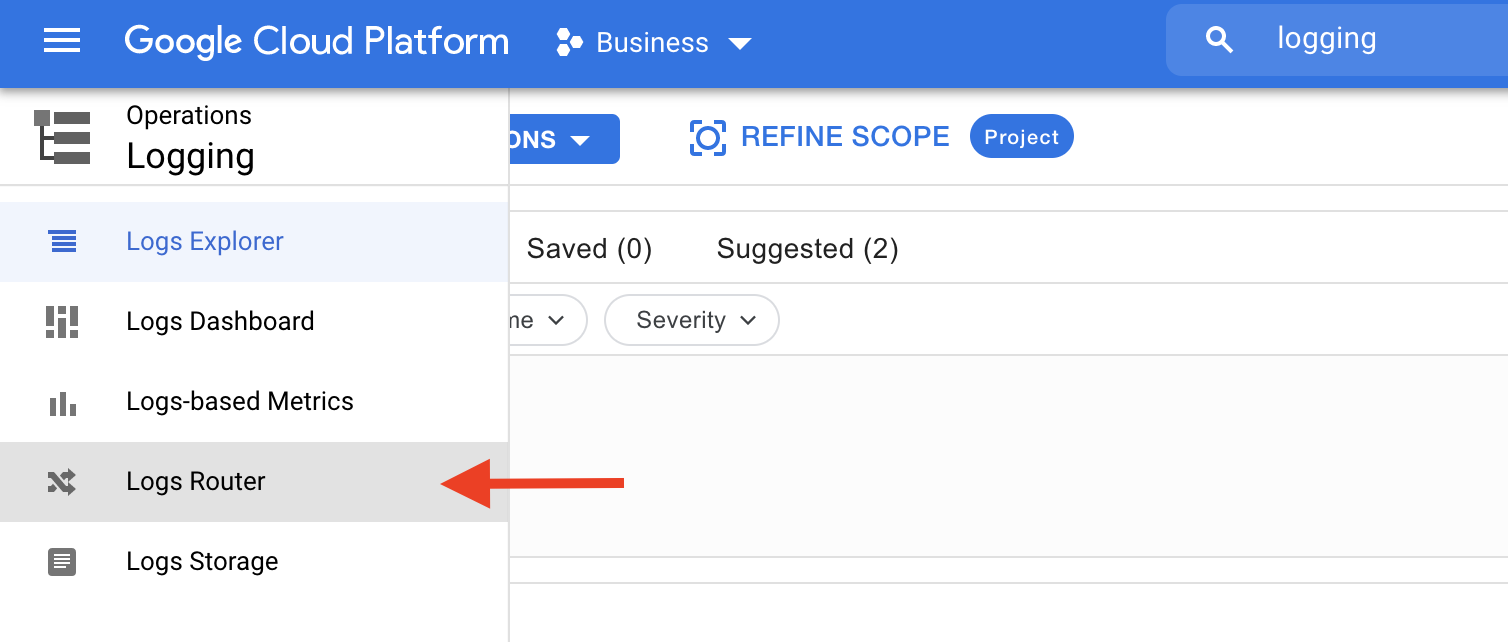This screenshot has width=1508, height=642.
Task: Click the Project scope chip
Action: click(x=1021, y=137)
